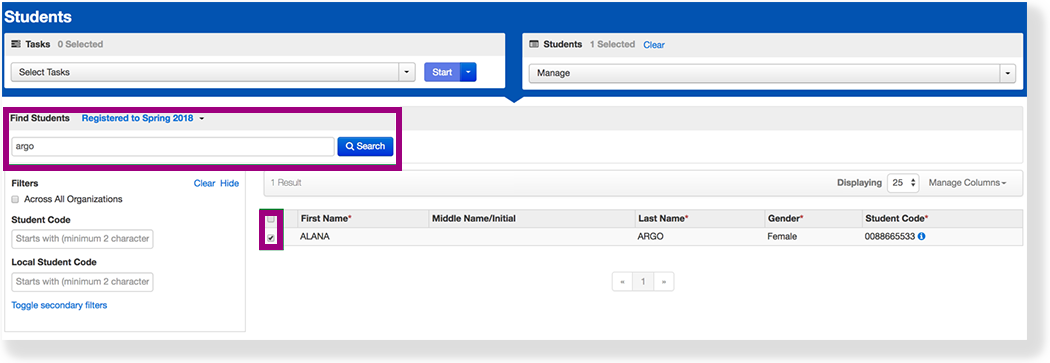Hide the Filters panel
The height and width of the screenshot is (363, 1050).
[x=230, y=184]
